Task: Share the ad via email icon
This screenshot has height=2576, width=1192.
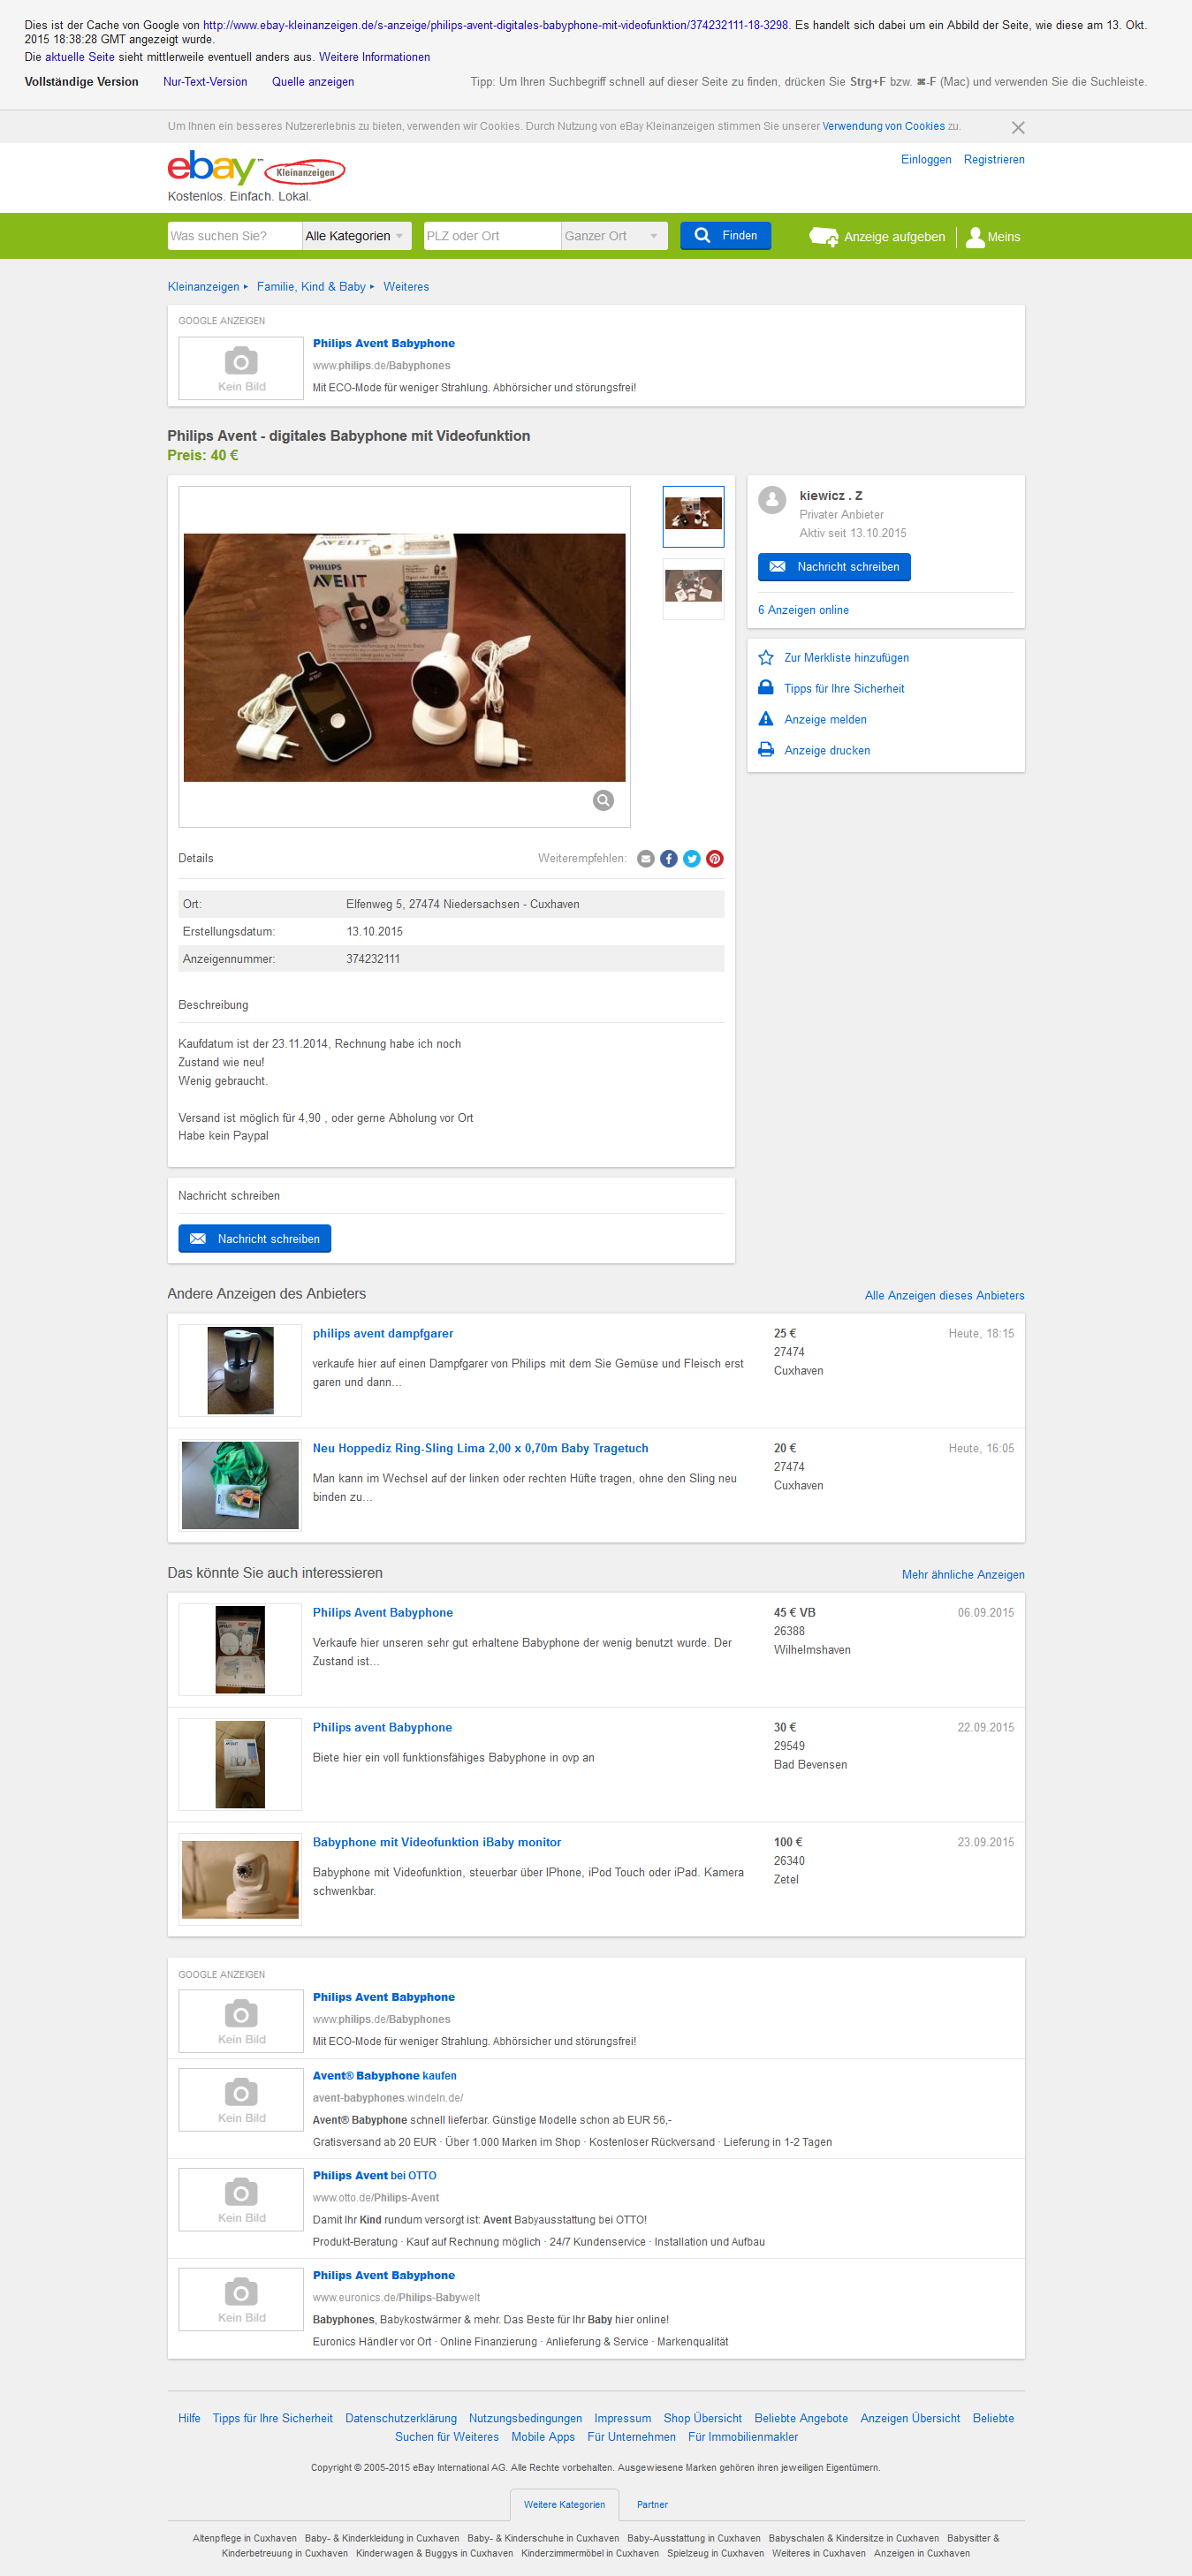Action: pyautogui.click(x=646, y=859)
